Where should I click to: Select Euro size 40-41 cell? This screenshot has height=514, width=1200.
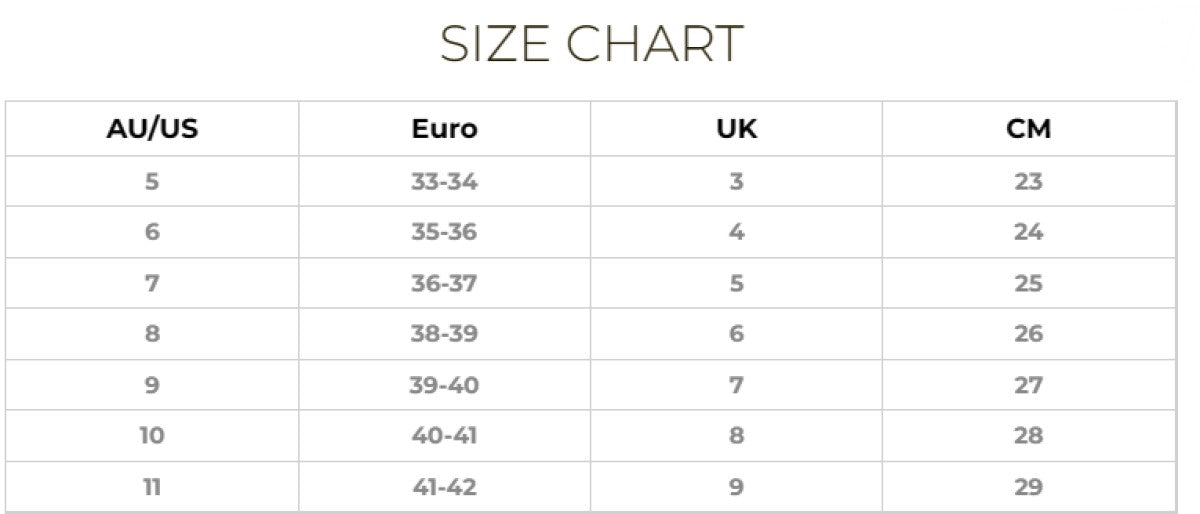[444, 436]
